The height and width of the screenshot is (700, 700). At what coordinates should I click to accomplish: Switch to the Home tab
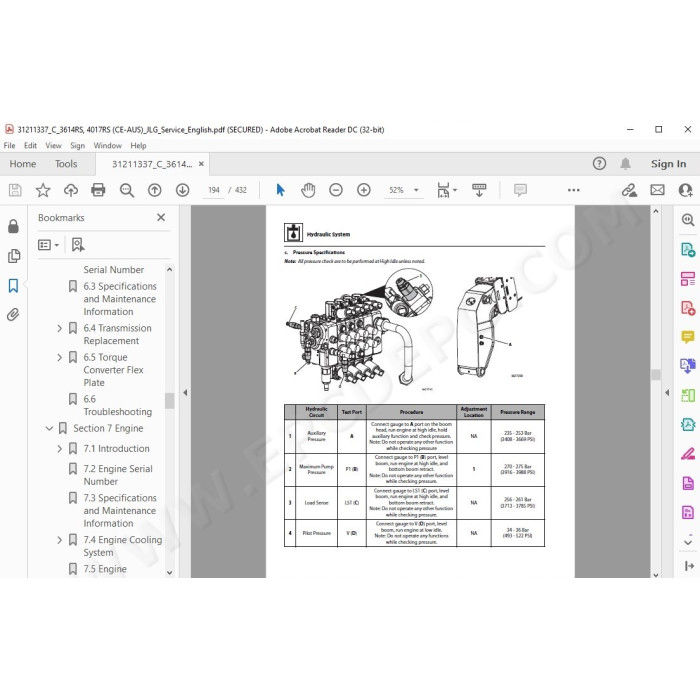click(23, 164)
